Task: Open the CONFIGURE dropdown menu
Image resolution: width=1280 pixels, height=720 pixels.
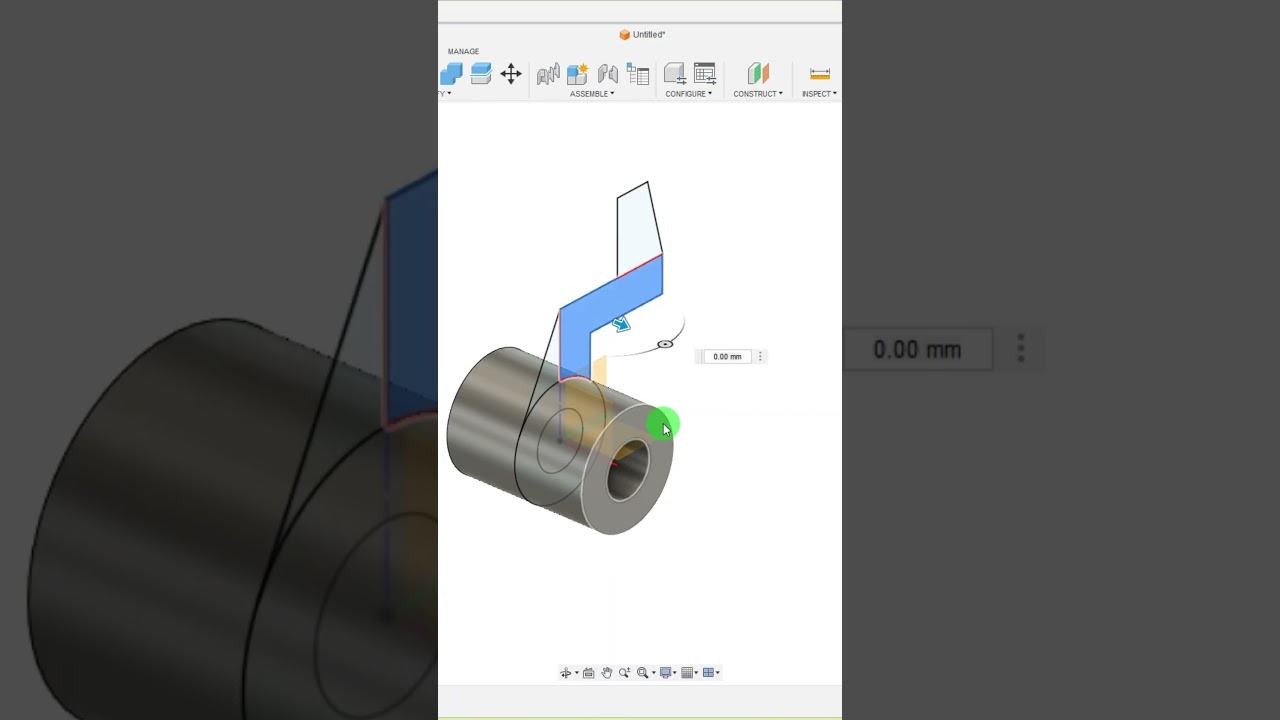Action: (689, 94)
